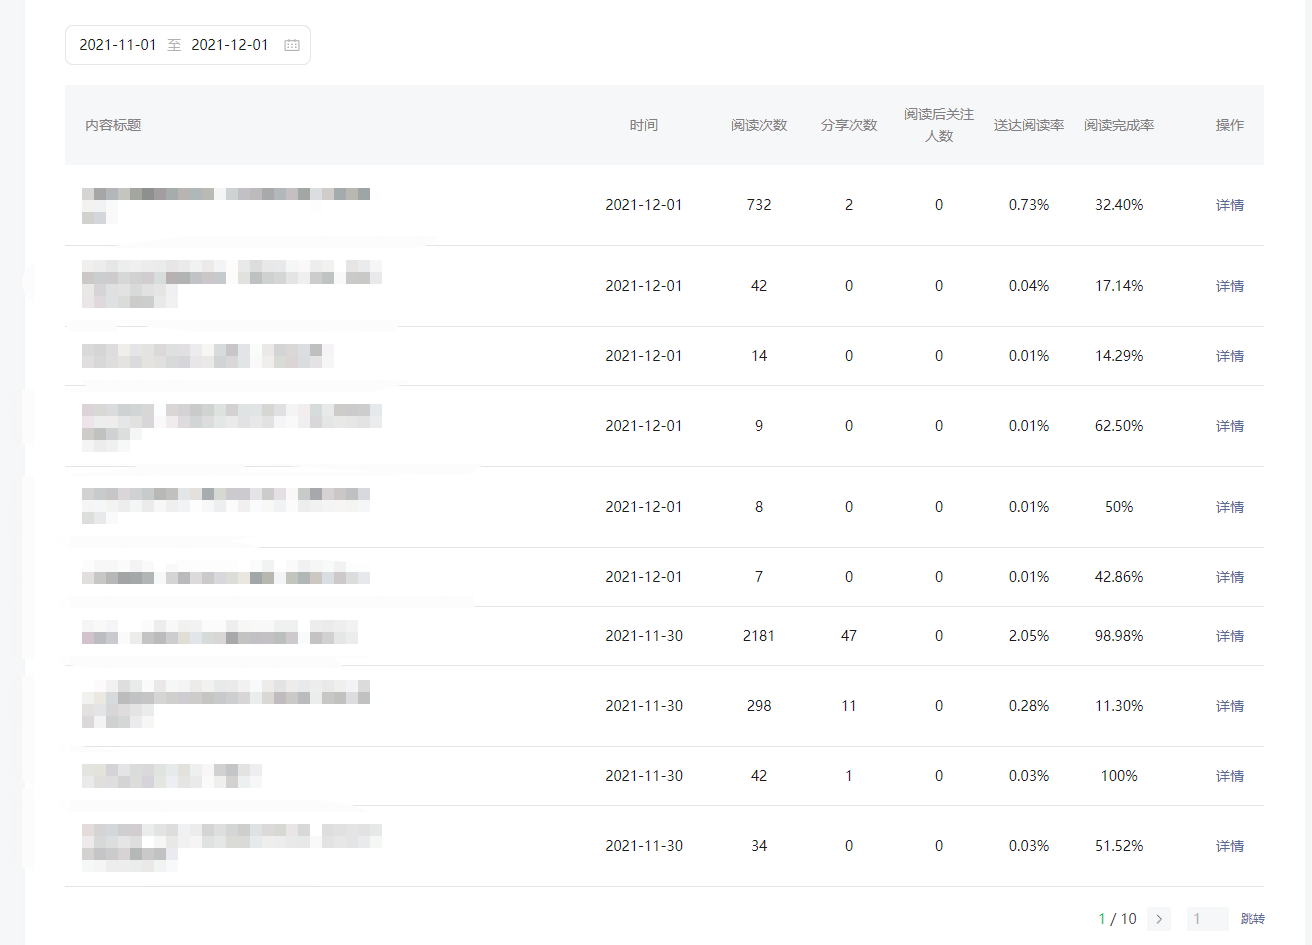Image resolution: width=1312 pixels, height=945 pixels.
Task: Click the end date 2021-12-01 field
Action: click(230, 45)
